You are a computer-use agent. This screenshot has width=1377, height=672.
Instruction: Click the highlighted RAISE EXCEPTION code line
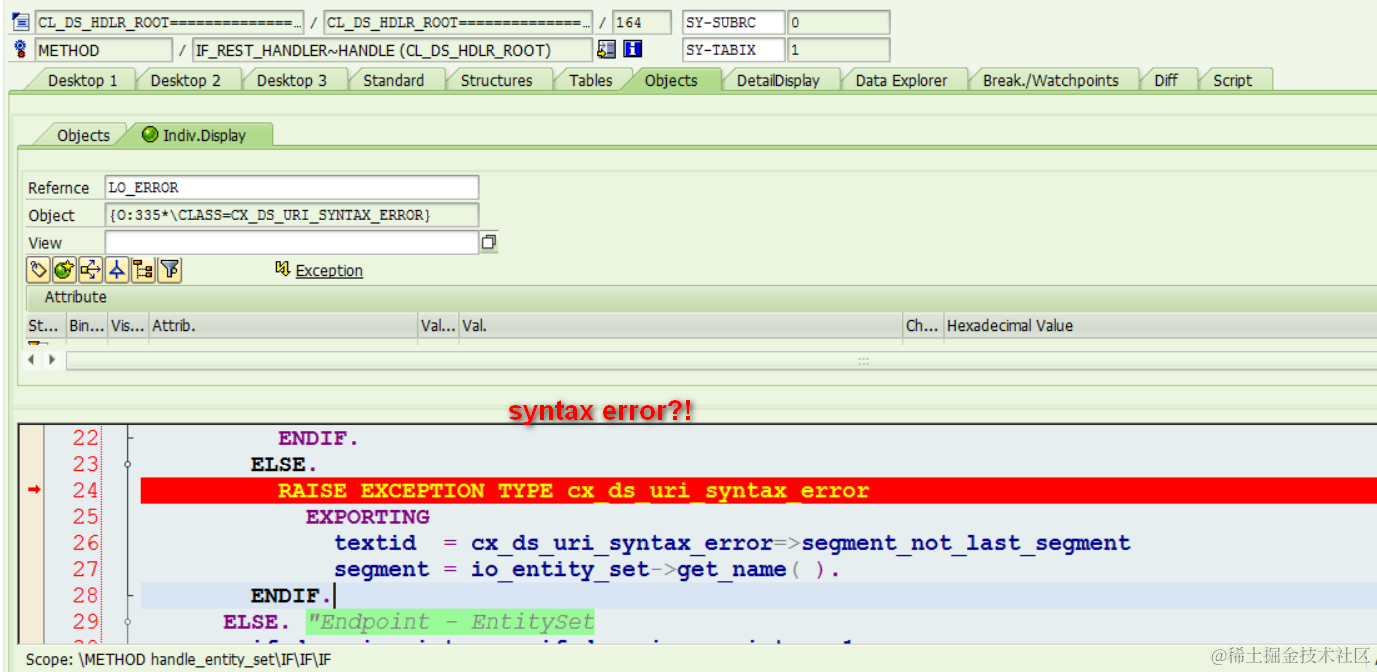[758, 490]
